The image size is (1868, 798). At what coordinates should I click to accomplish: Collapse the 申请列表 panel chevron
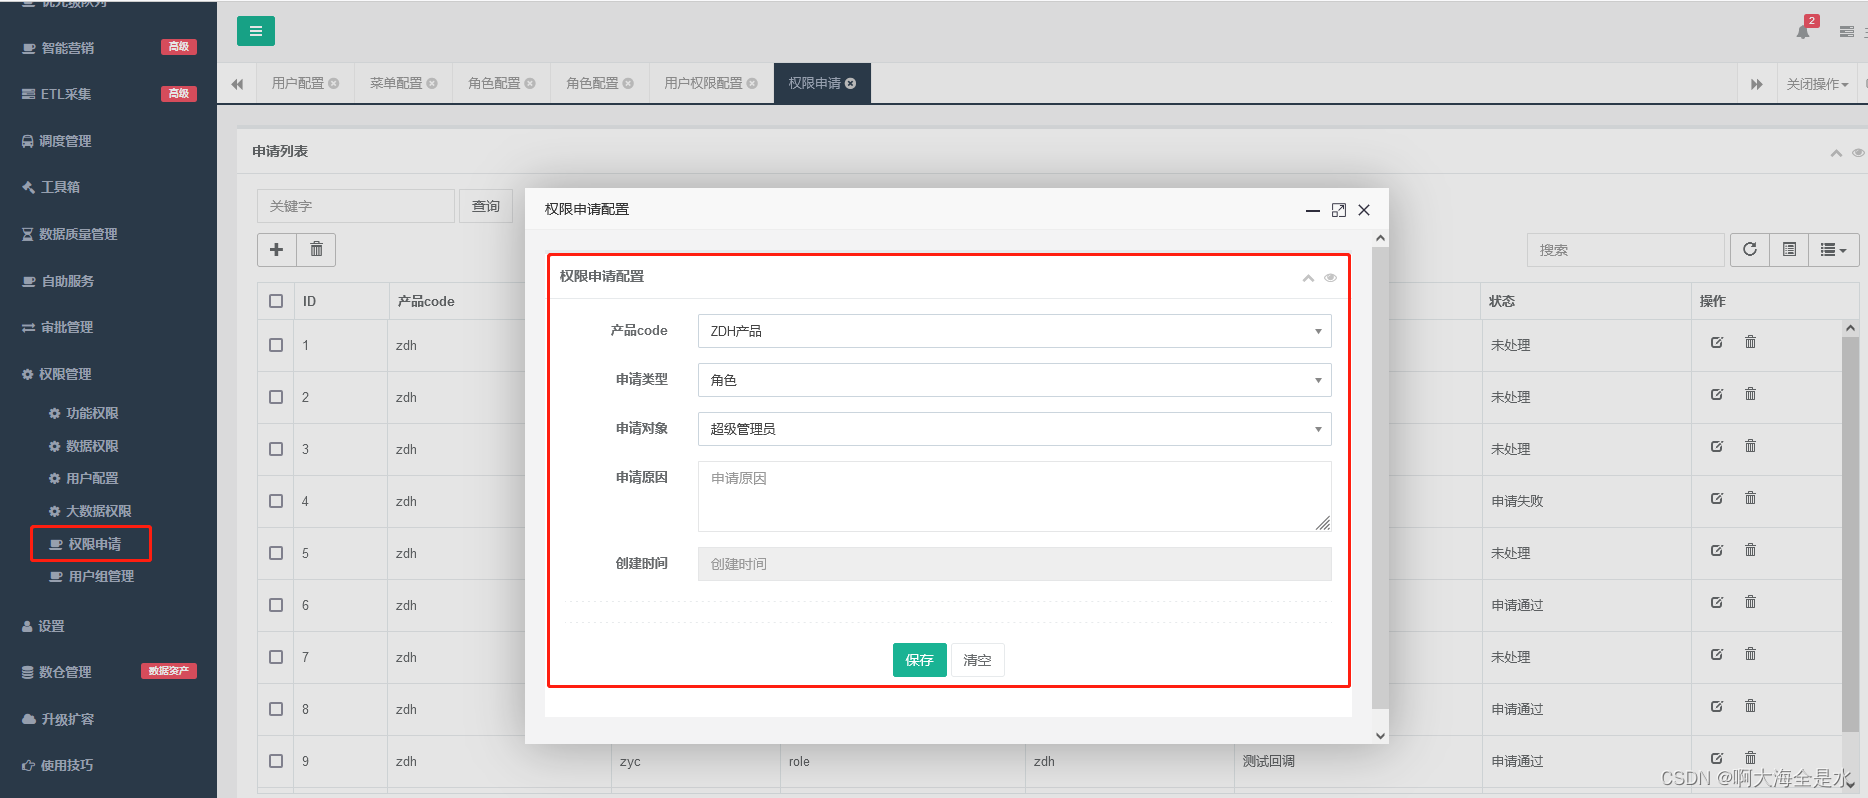click(1836, 153)
